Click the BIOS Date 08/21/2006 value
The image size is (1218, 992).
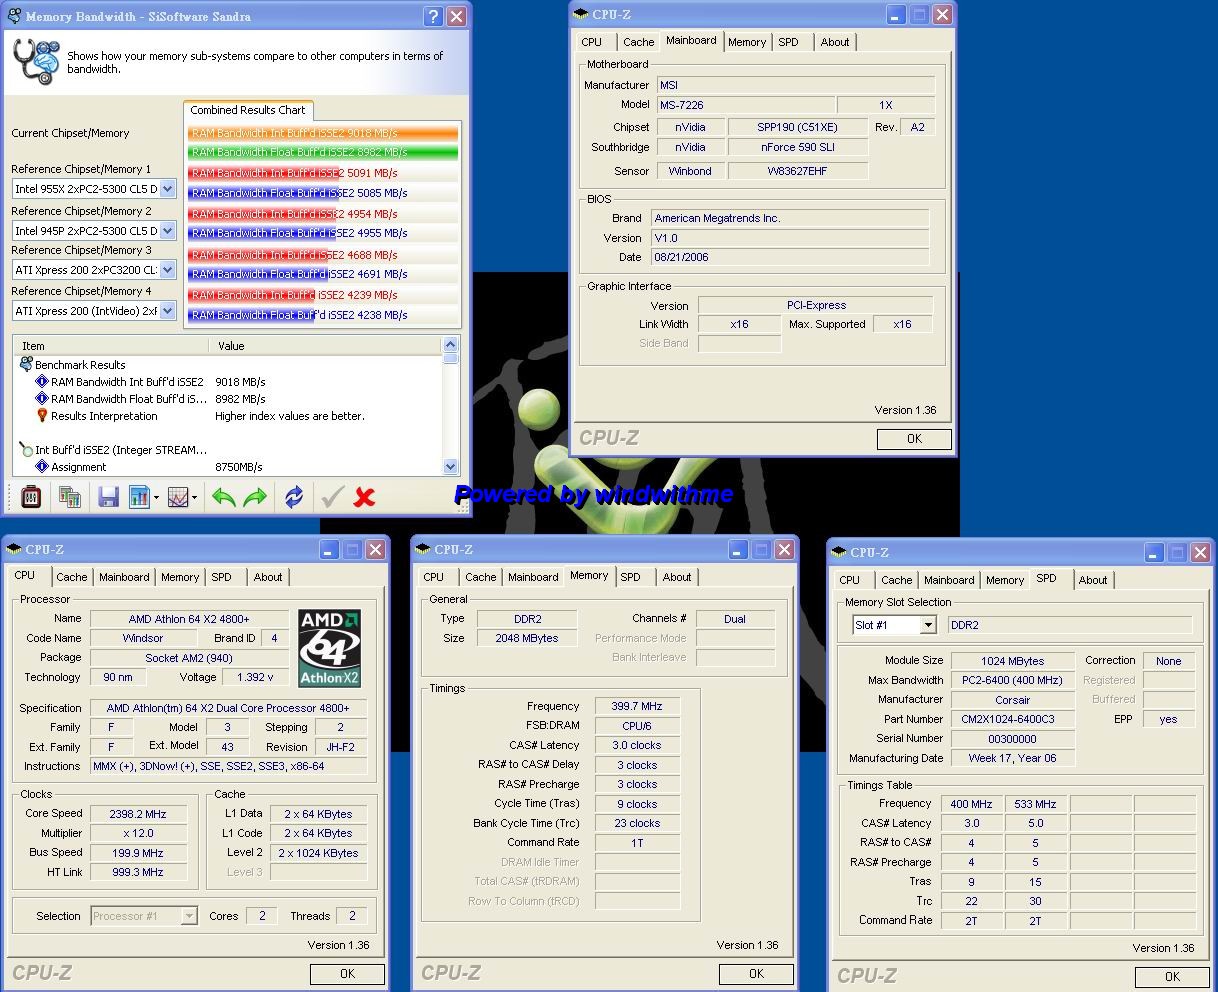[x=790, y=257]
